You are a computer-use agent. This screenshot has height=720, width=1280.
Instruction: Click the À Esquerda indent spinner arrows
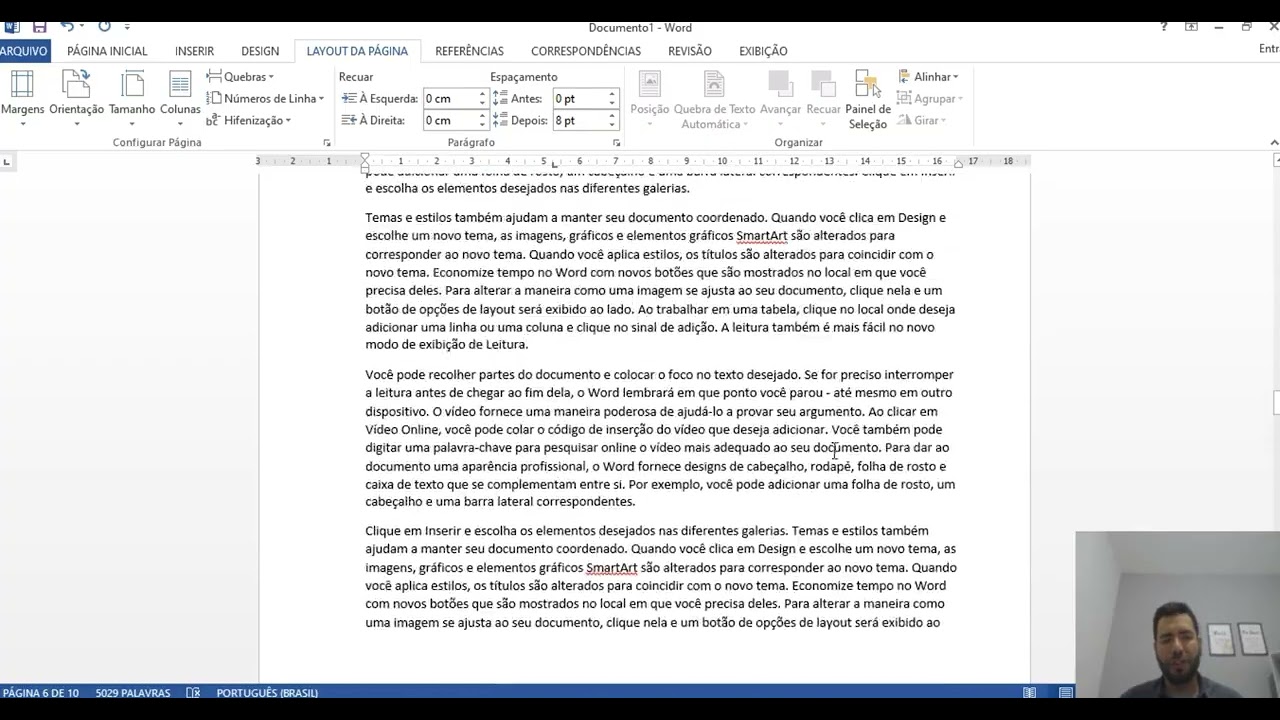482,98
